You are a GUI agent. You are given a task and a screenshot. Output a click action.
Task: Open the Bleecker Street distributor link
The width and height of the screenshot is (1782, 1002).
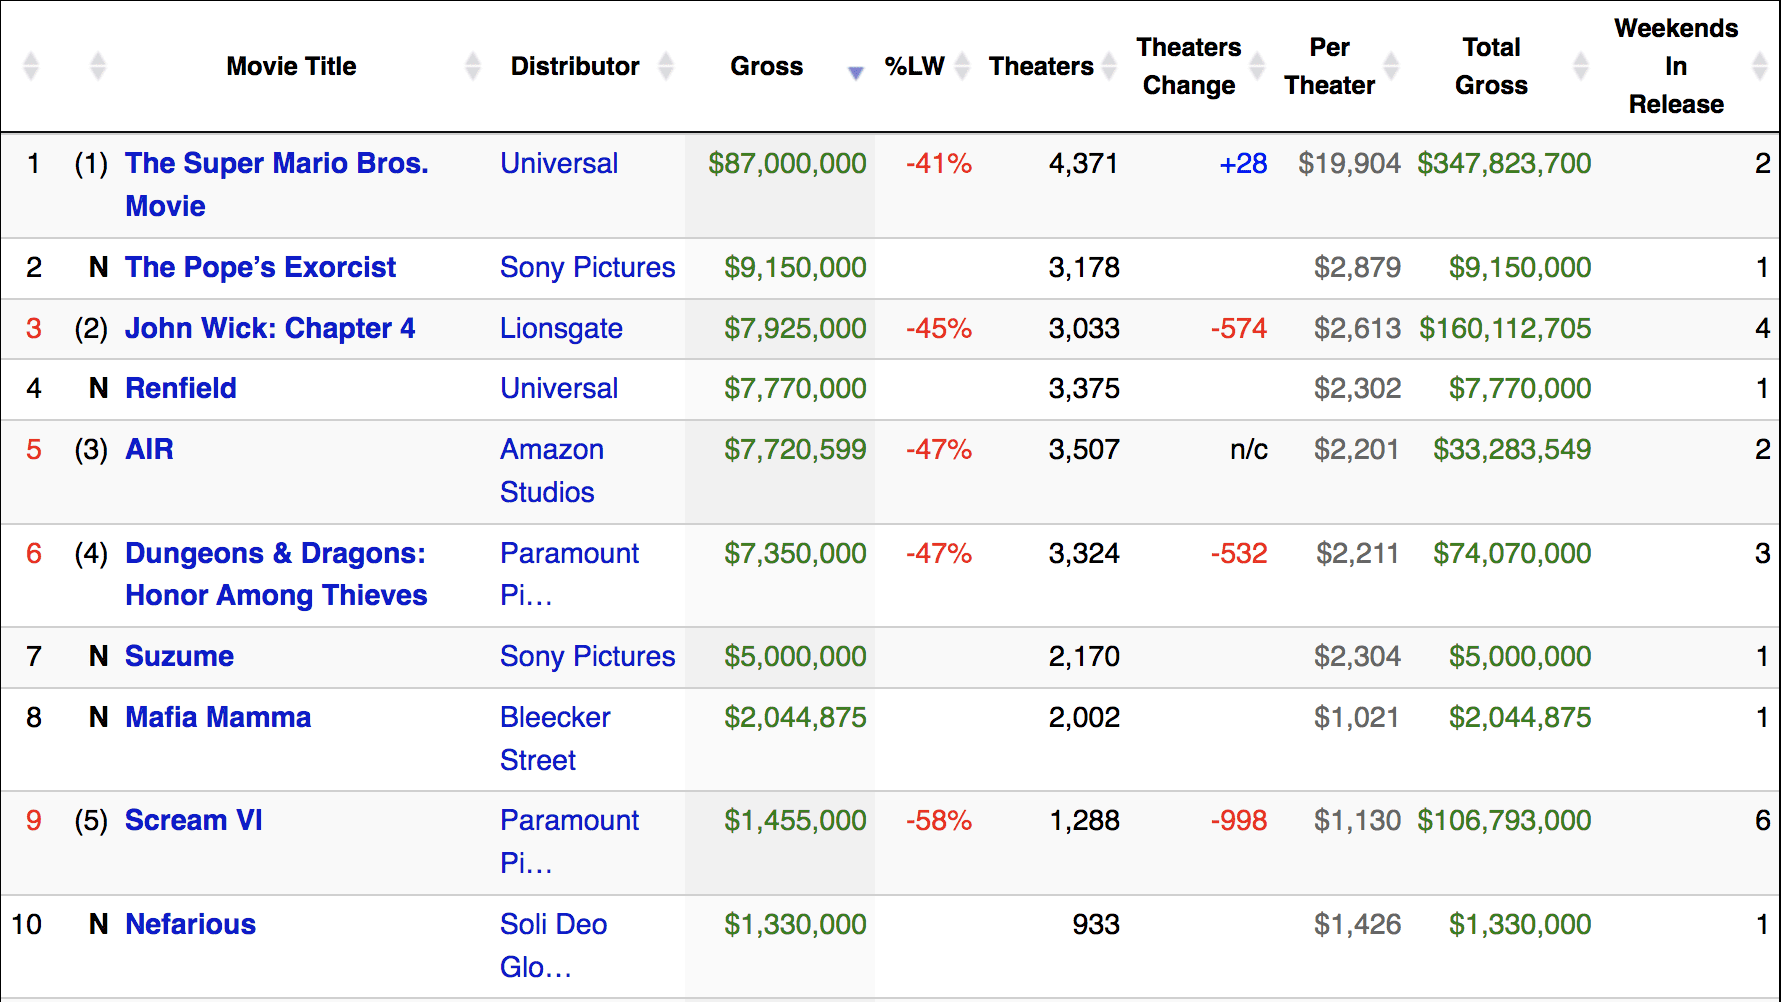[555, 738]
